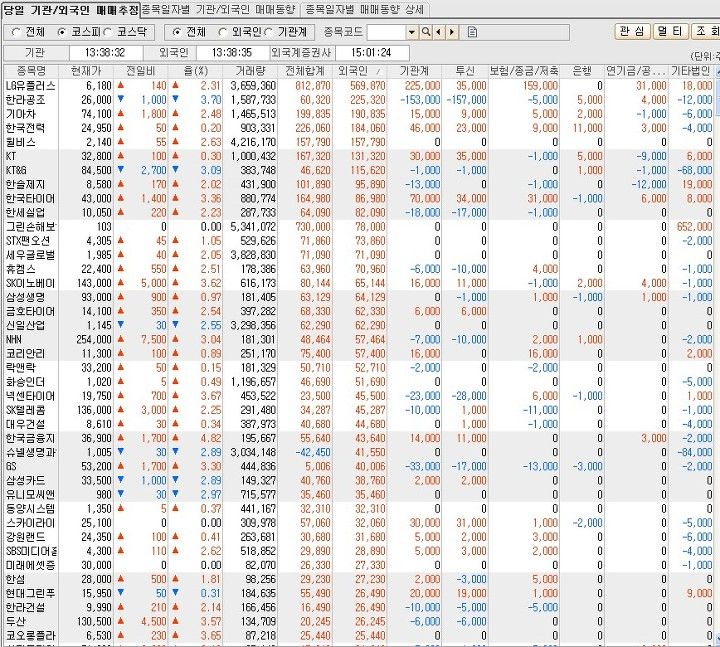720x647 pixels.
Task: Select the 기관계 radio button
Action: [x=268, y=32]
